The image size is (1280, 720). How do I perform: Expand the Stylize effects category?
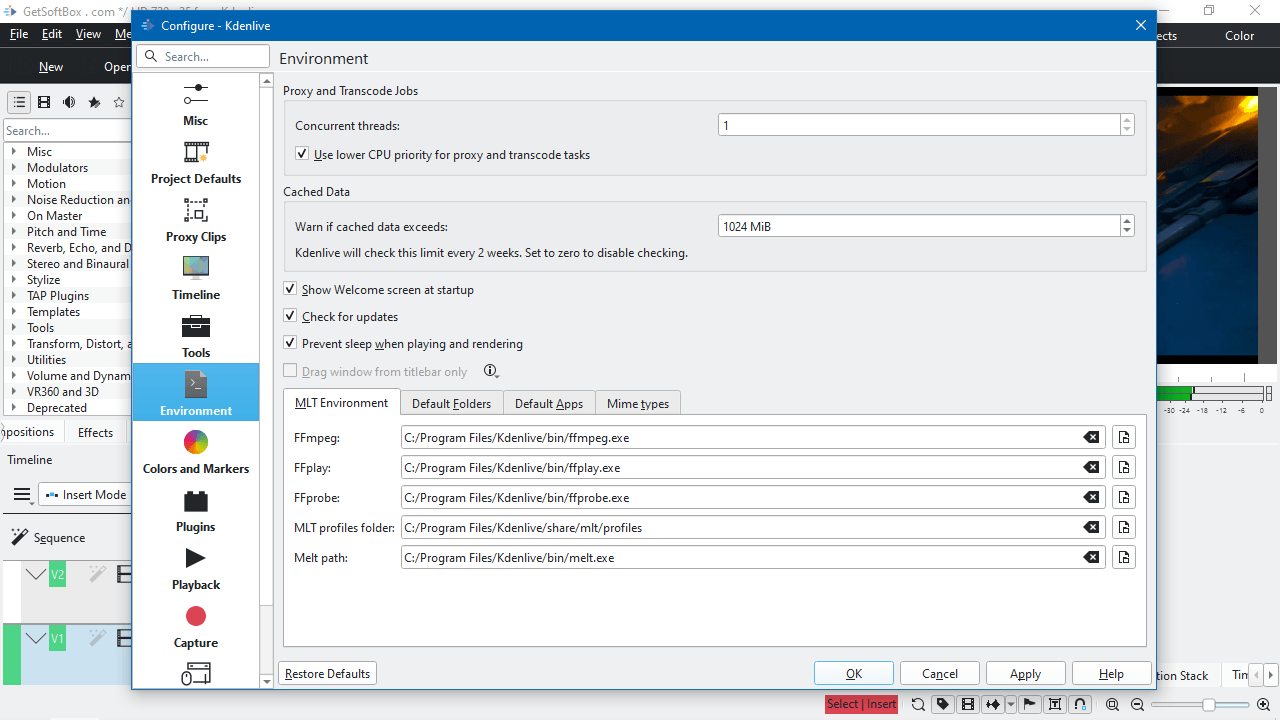tap(14, 280)
